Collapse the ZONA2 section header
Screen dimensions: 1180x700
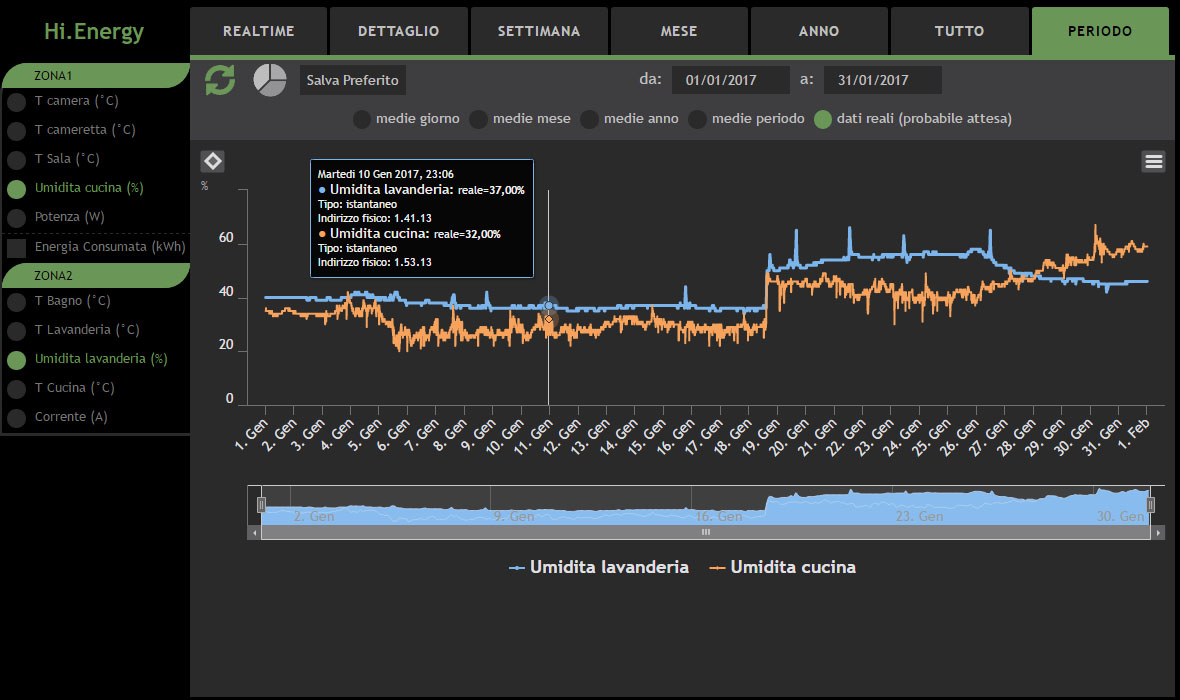click(x=95, y=275)
